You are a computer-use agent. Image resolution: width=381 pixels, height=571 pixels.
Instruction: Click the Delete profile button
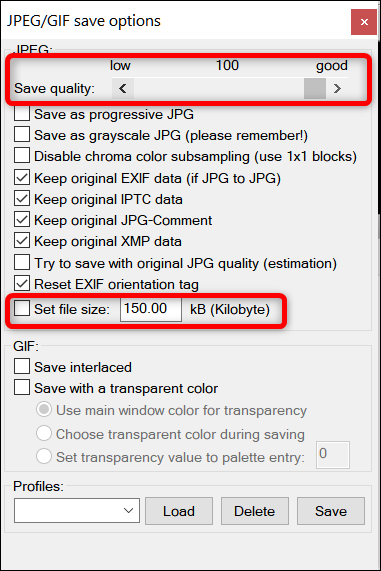pos(255,511)
